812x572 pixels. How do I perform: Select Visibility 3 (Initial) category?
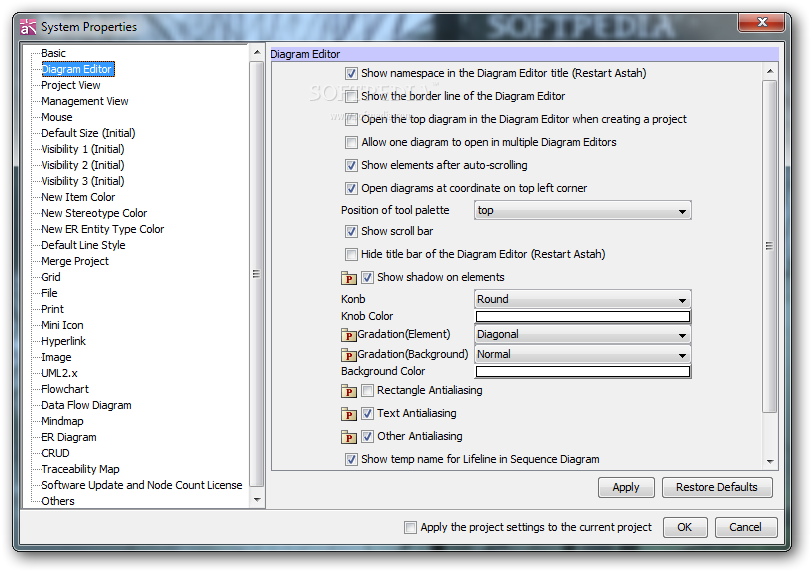[83, 182]
